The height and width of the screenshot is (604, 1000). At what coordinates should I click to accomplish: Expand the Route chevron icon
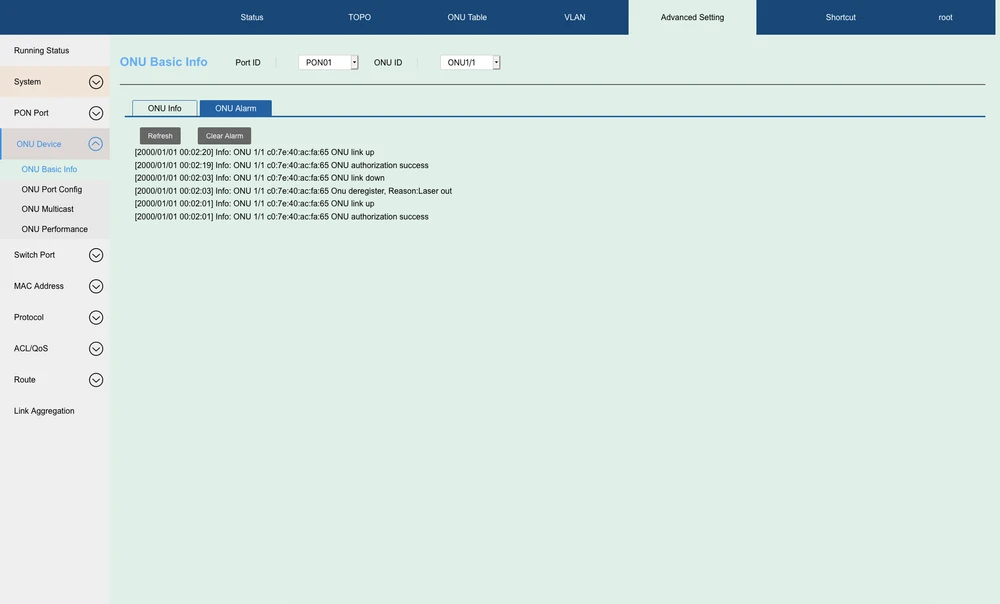coord(96,380)
